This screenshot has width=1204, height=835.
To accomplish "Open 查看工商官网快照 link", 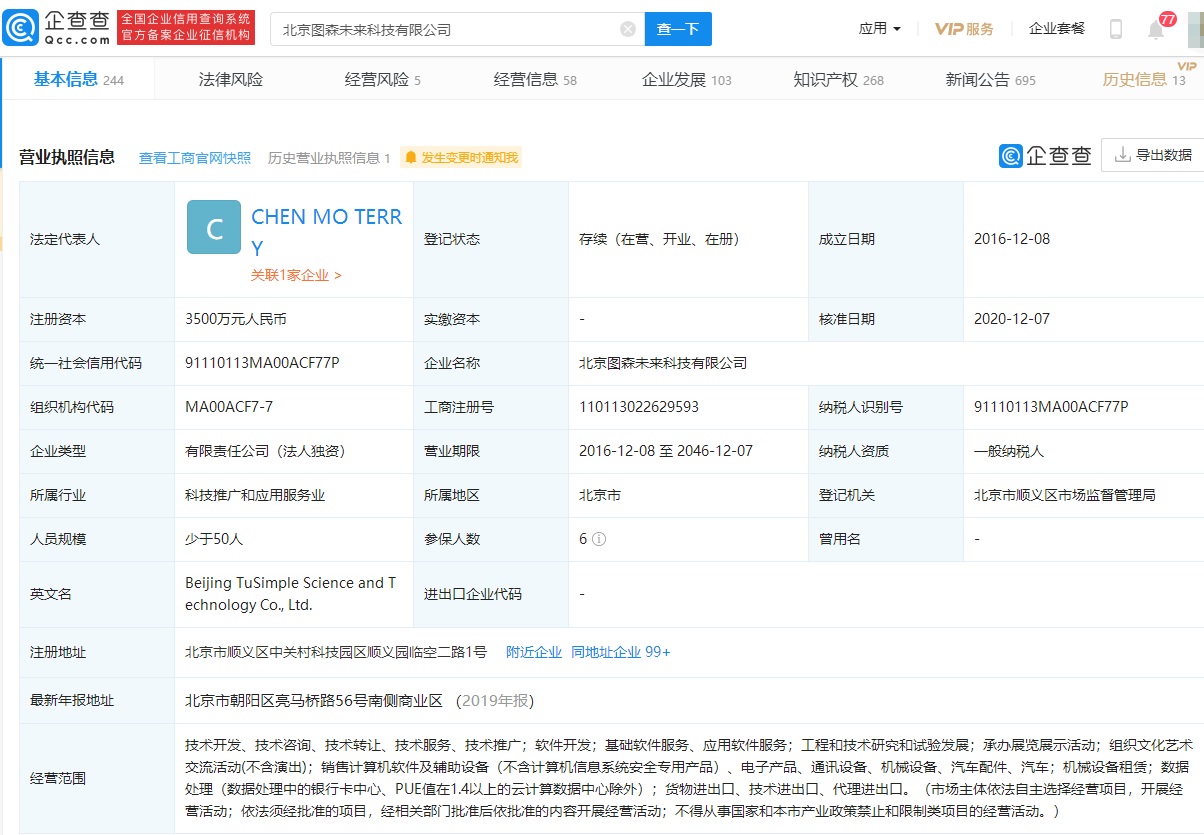I will tap(195, 158).
